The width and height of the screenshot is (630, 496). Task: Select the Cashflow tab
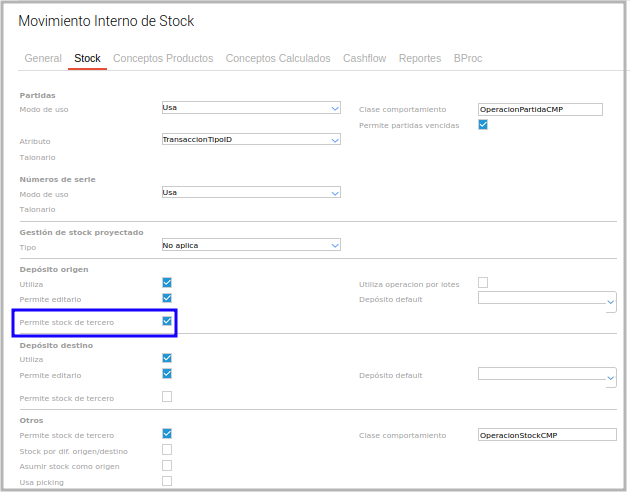(364, 59)
